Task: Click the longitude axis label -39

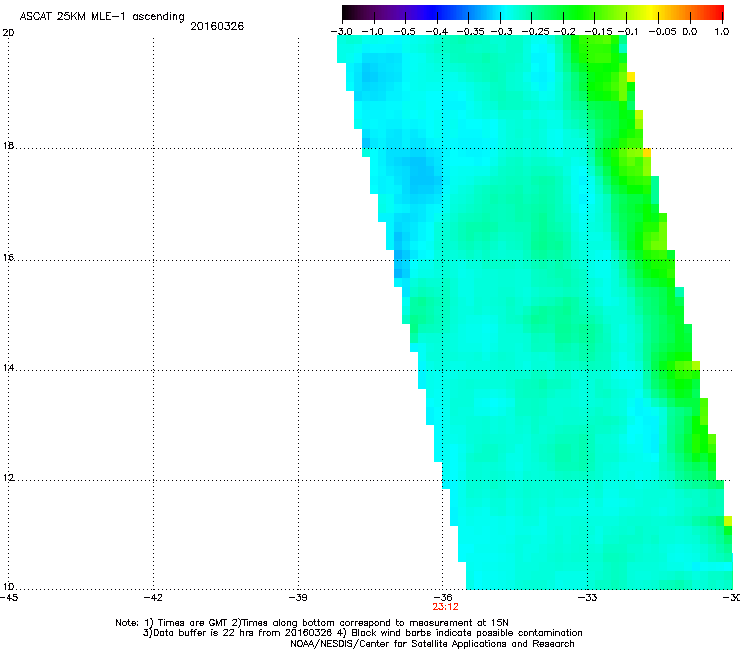Action: point(298,598)
